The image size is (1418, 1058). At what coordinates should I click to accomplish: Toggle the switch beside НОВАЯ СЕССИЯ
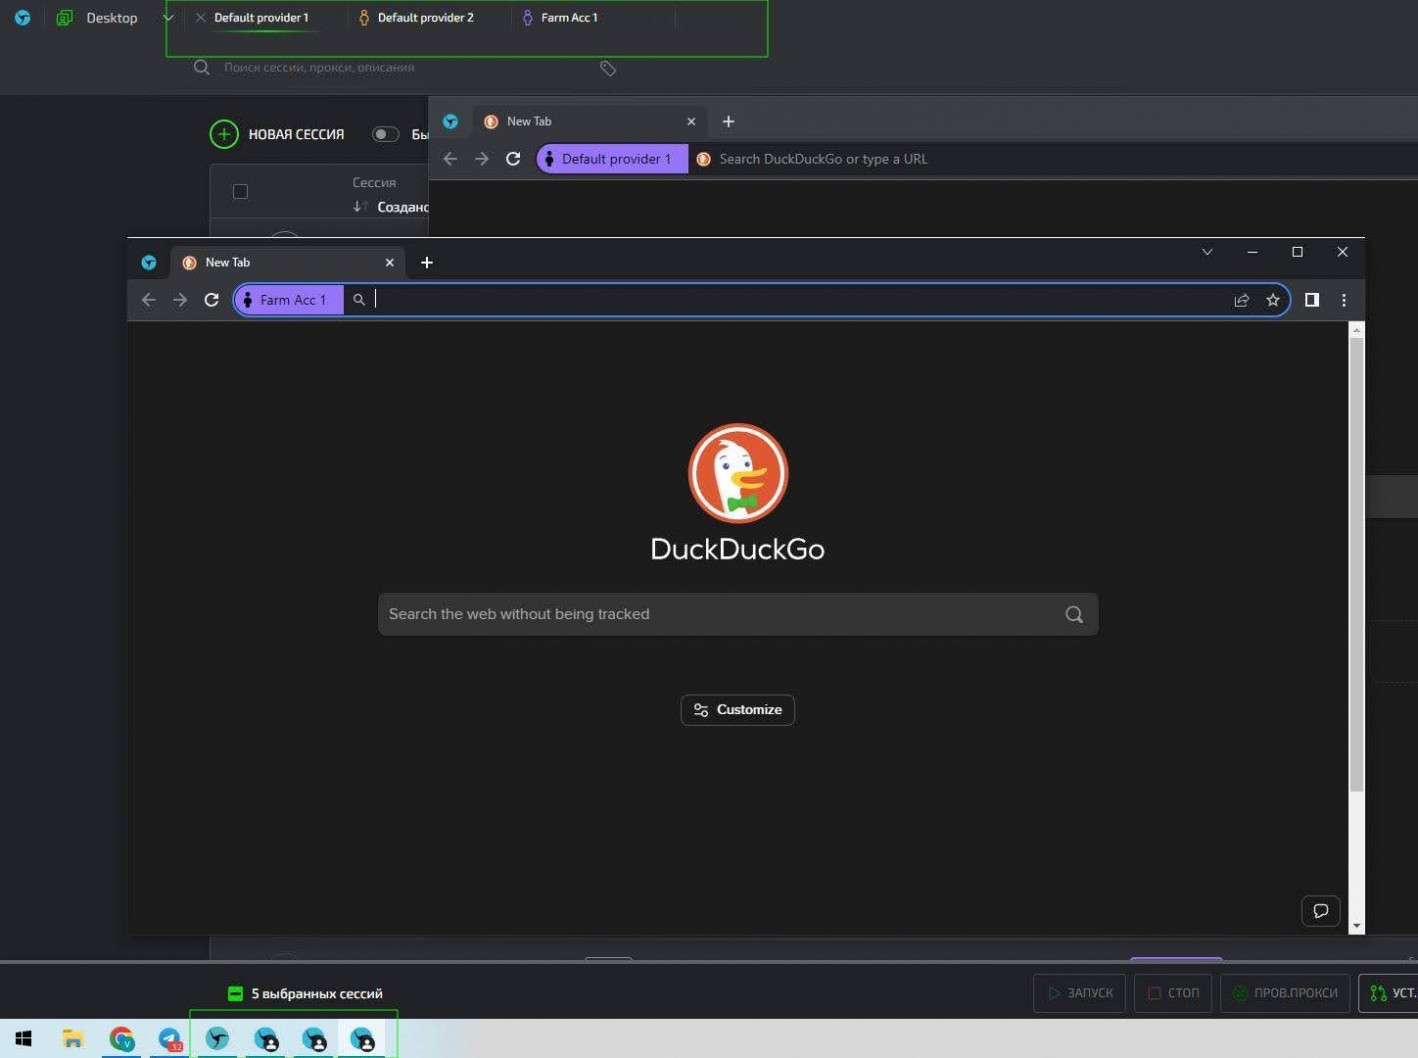point(385,134)
